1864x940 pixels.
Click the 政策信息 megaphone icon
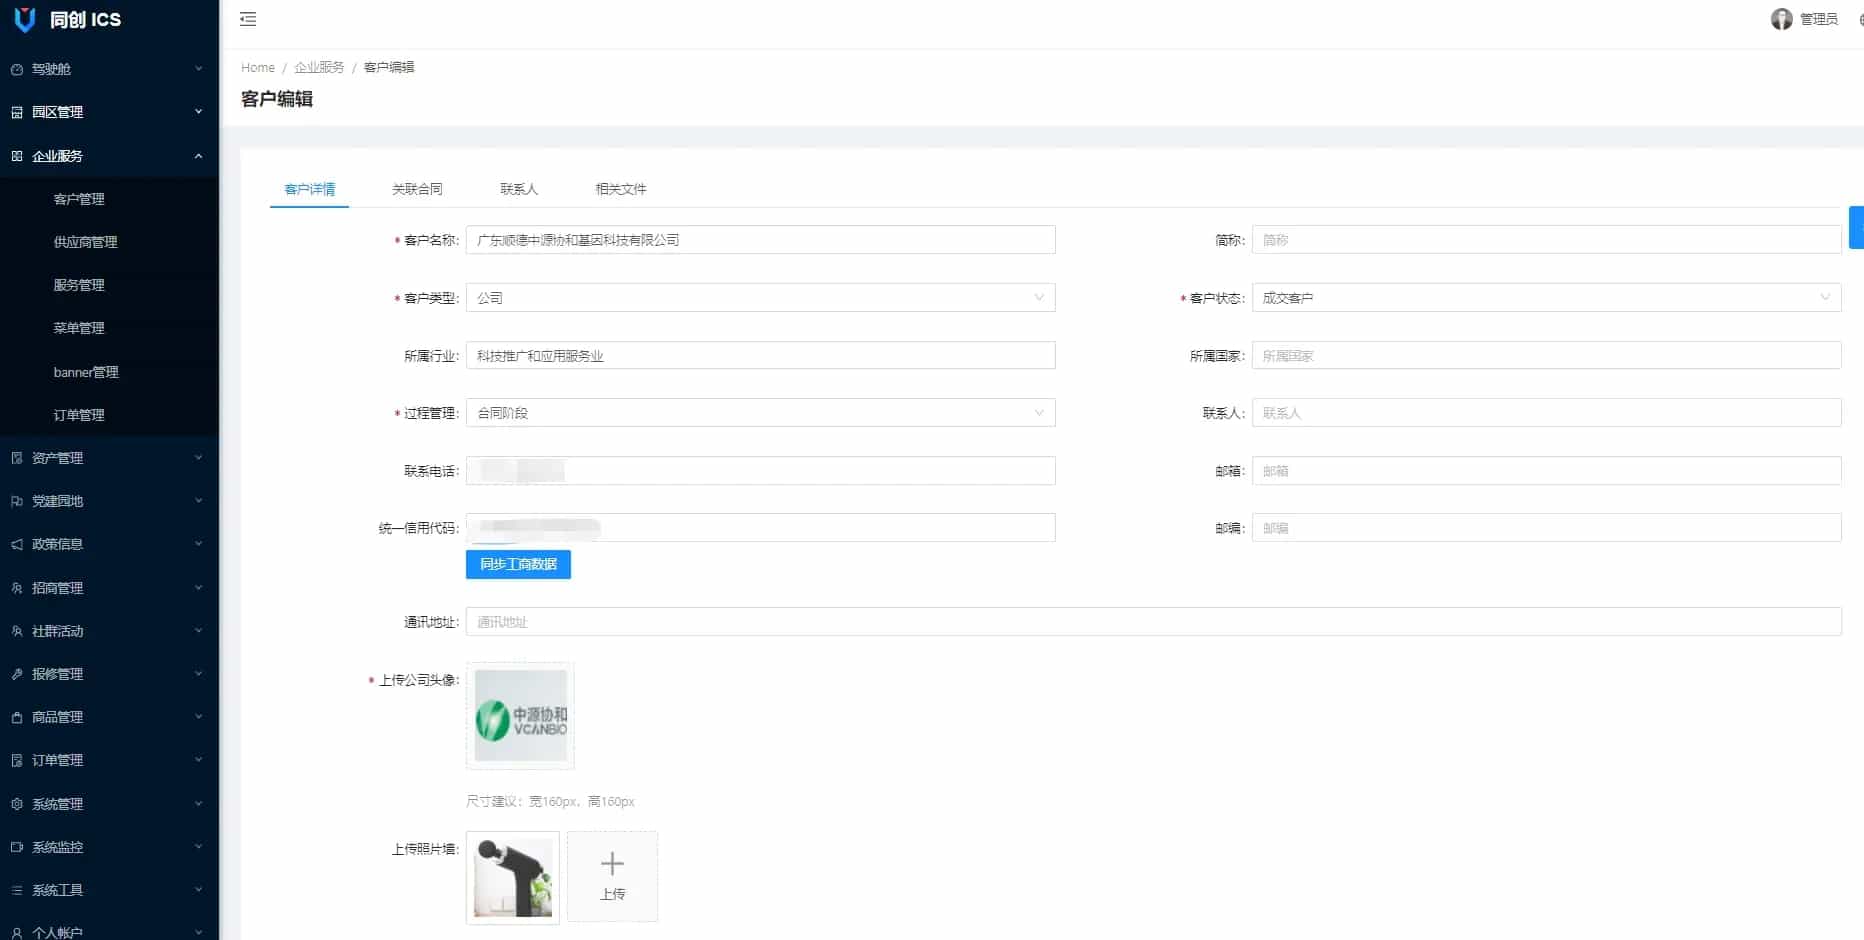pos(17,544)
